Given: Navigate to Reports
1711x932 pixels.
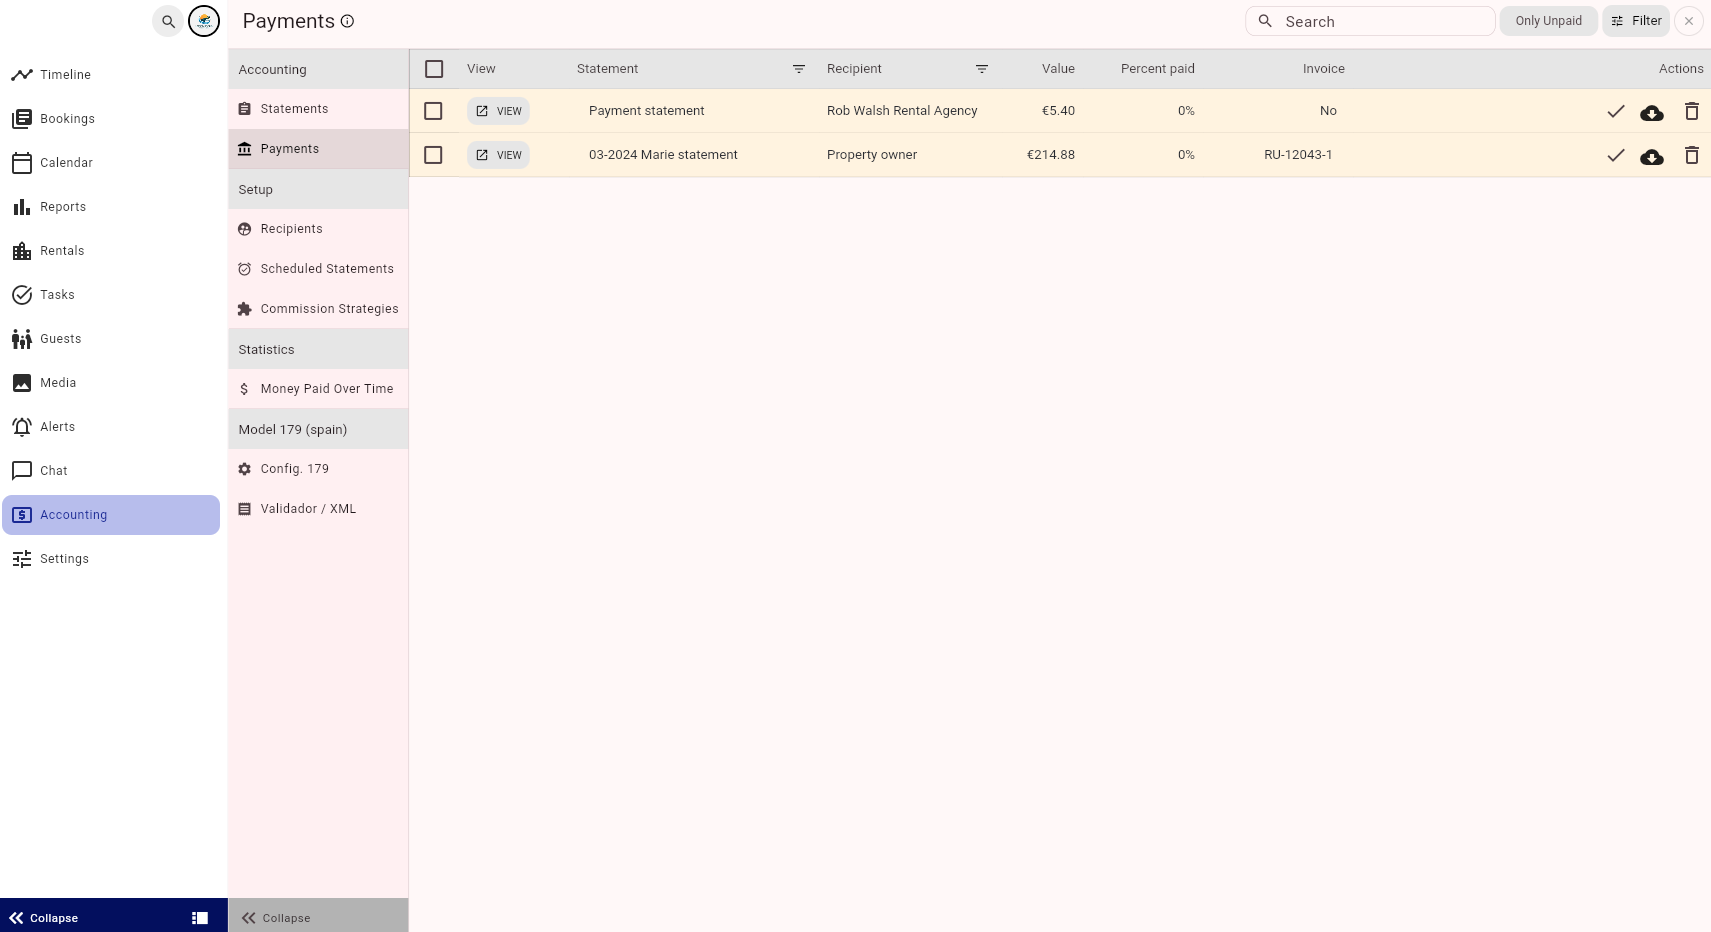Looking at the screenshot, I should [111, 207].
